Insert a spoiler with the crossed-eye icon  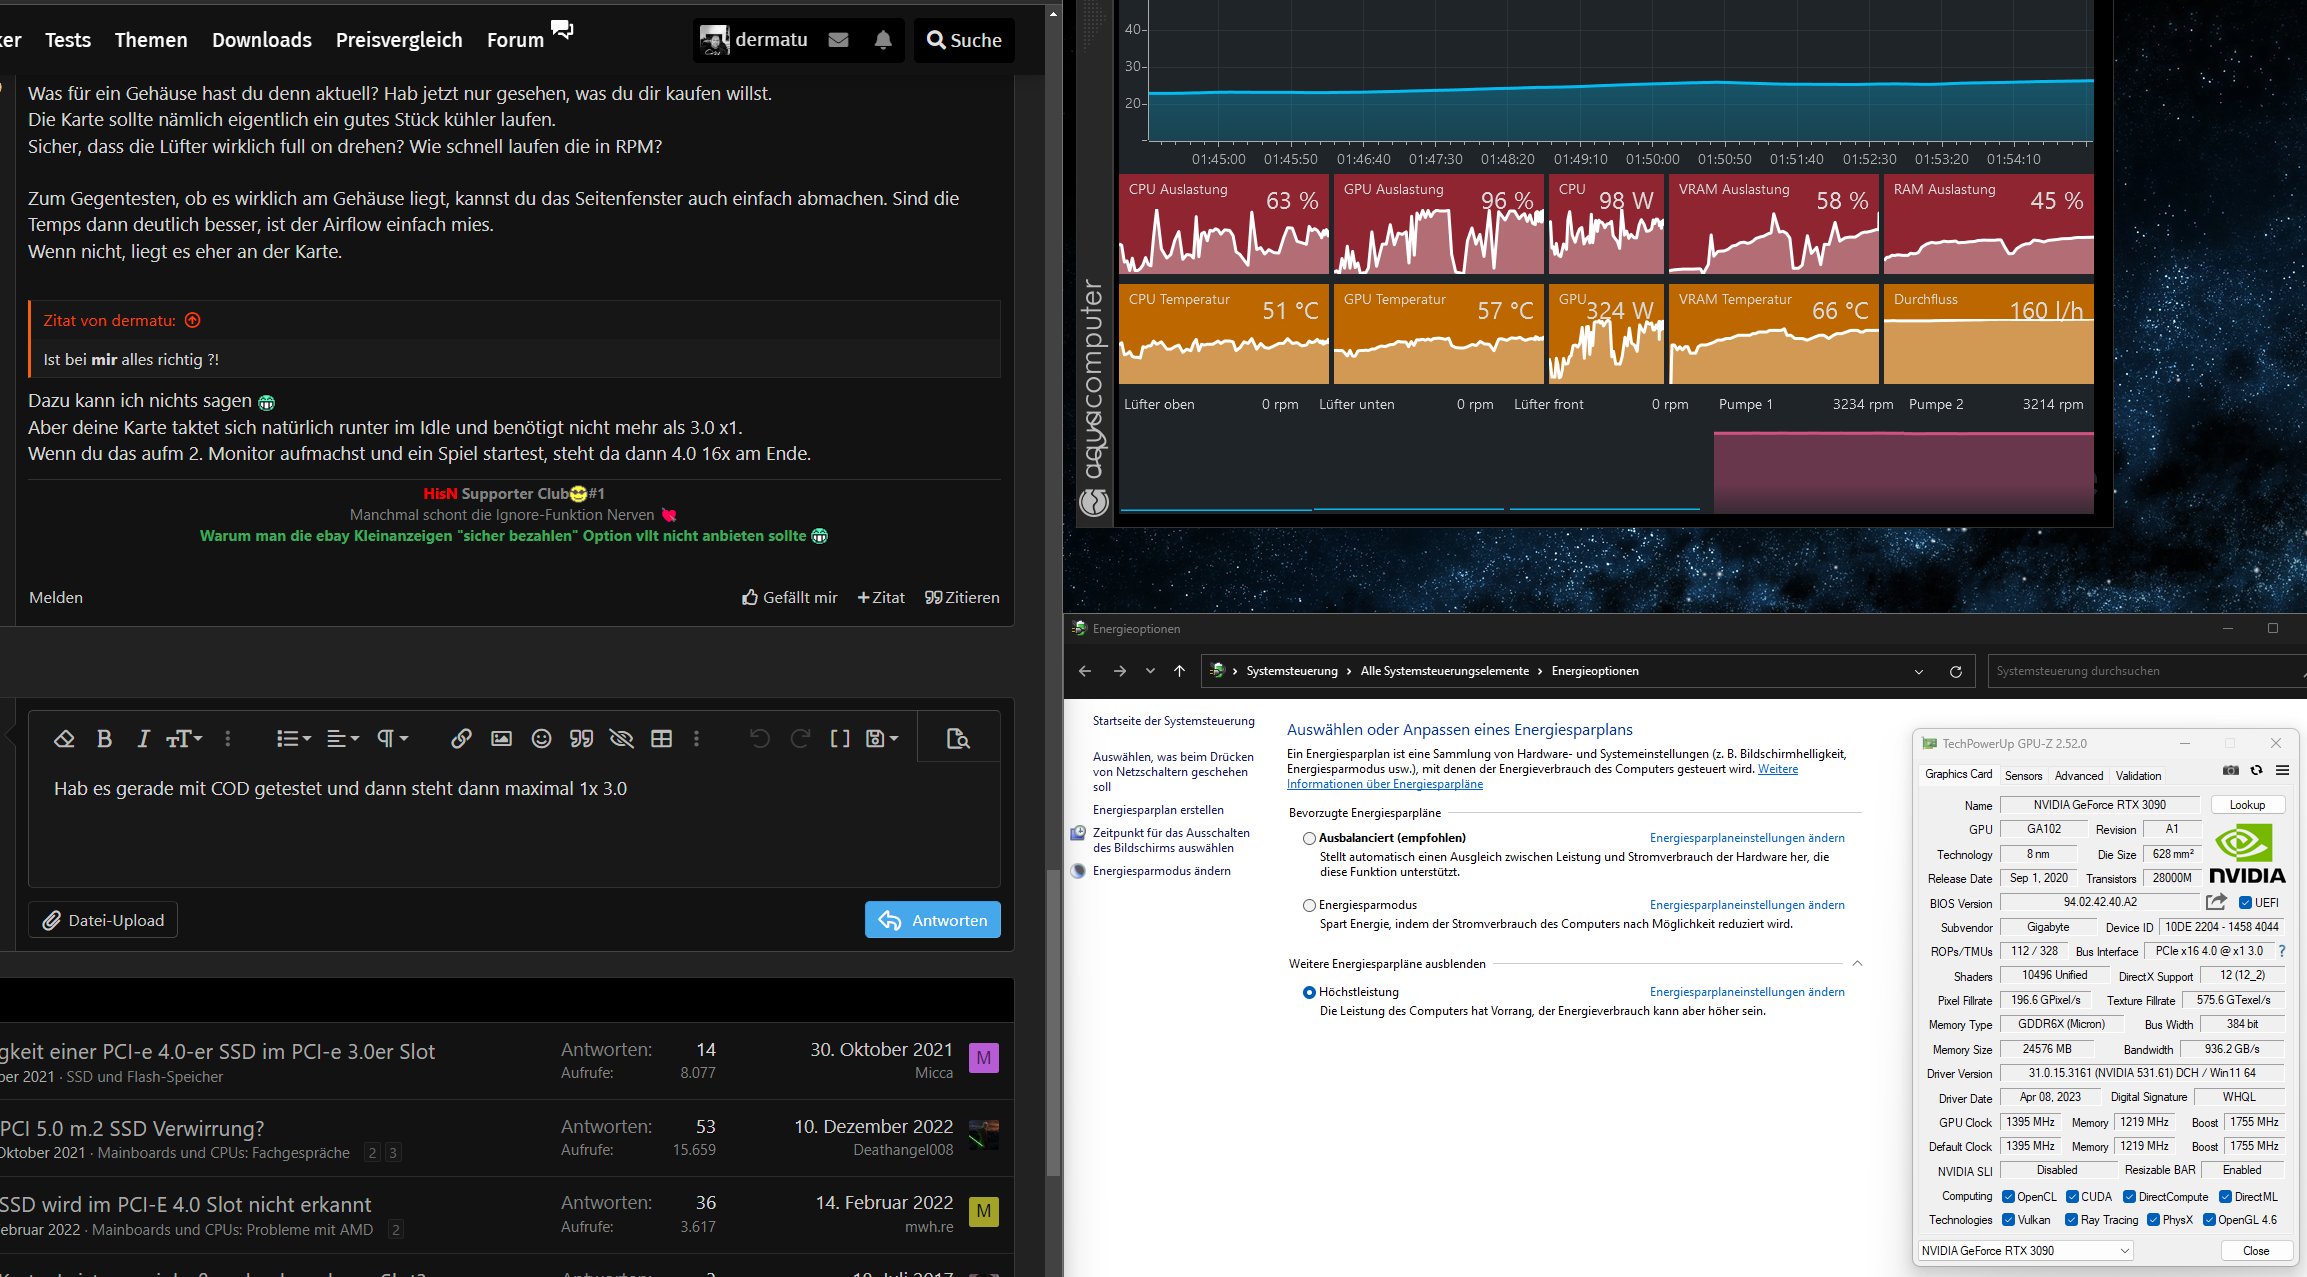coord(621,739)
